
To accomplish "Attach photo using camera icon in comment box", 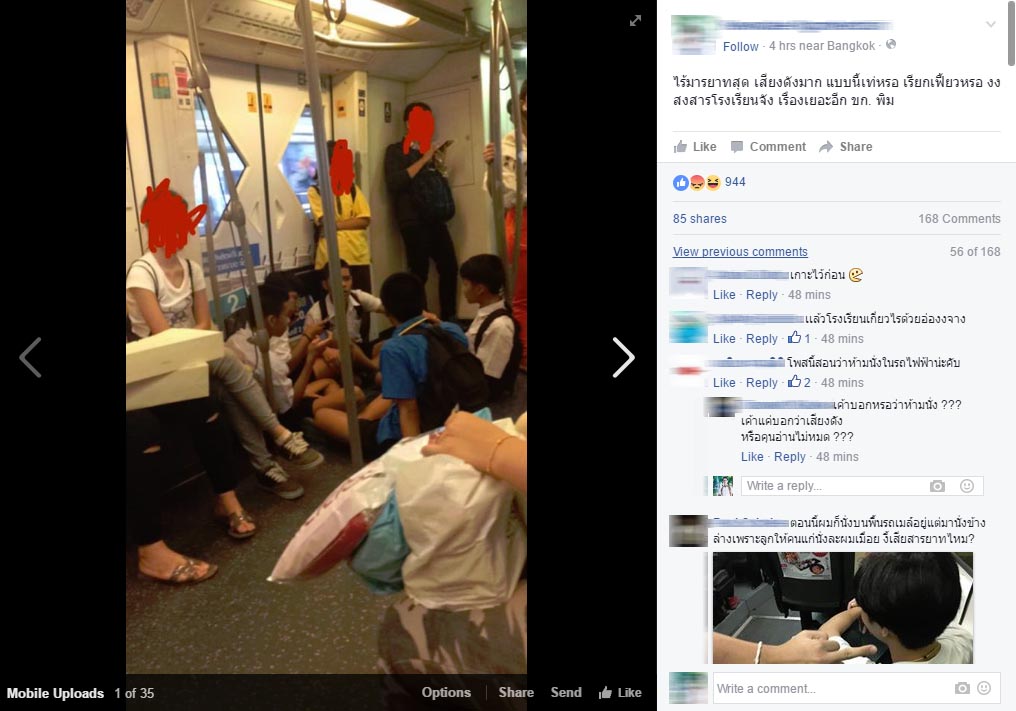I will 962,688.
